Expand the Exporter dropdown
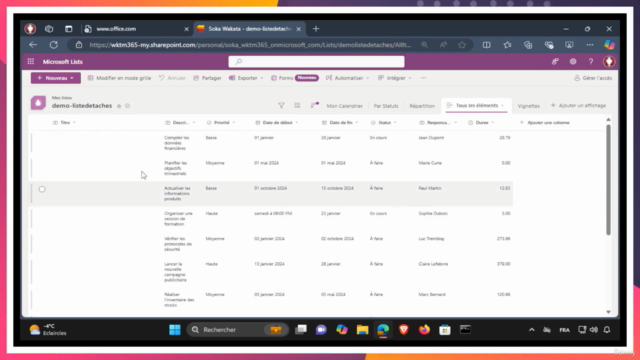 point(262,78)
